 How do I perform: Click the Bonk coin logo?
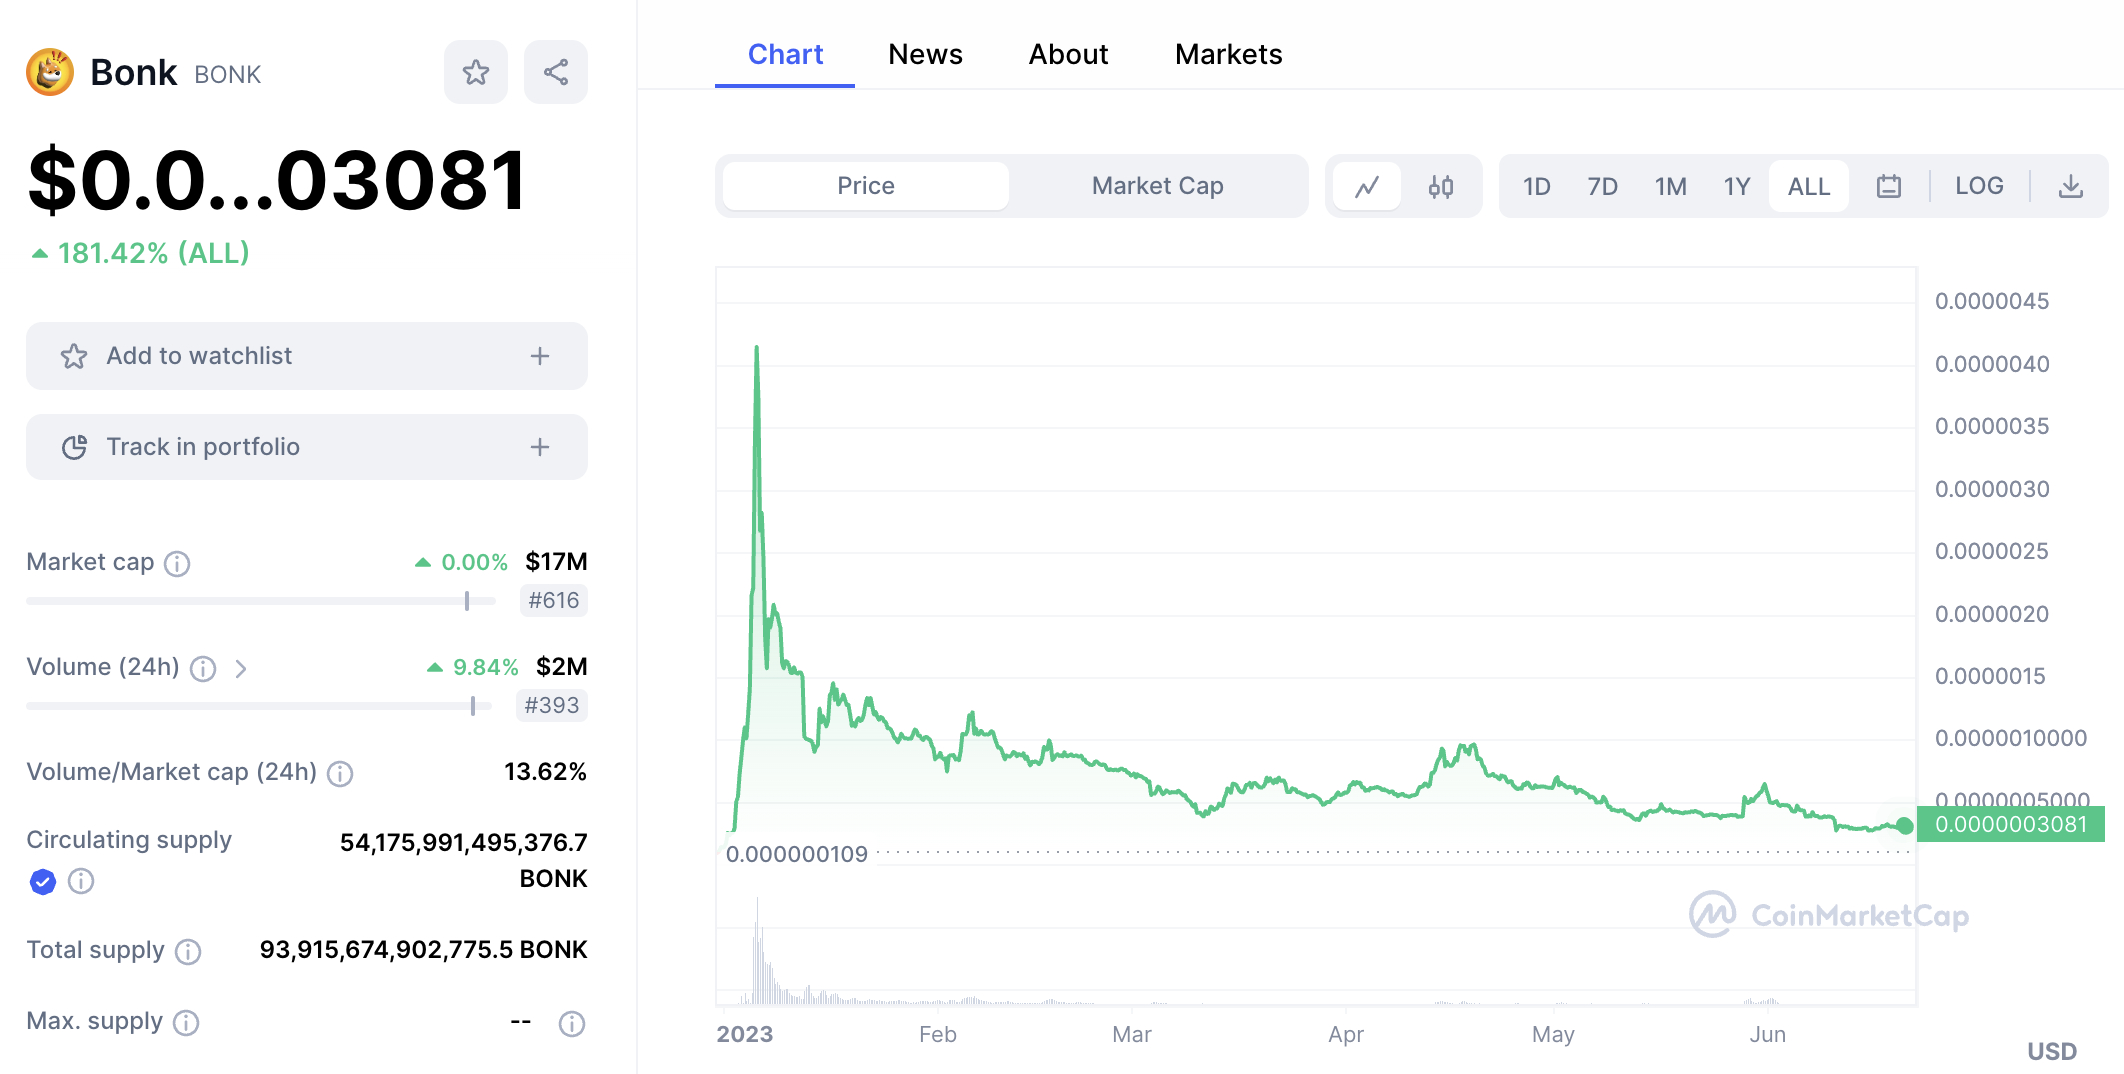click(x=50, y=72)
